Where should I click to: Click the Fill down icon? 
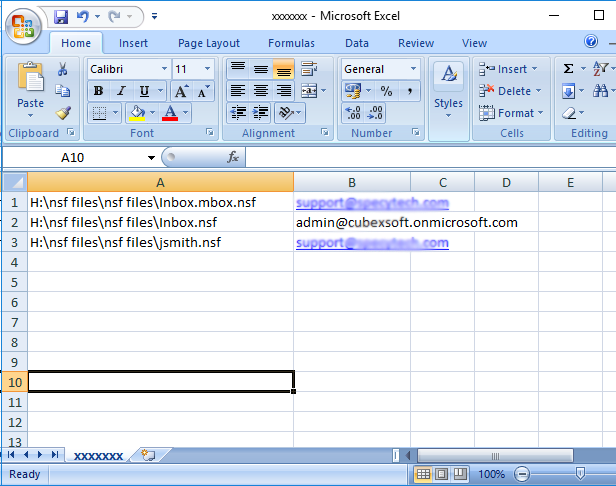[568, 91]
